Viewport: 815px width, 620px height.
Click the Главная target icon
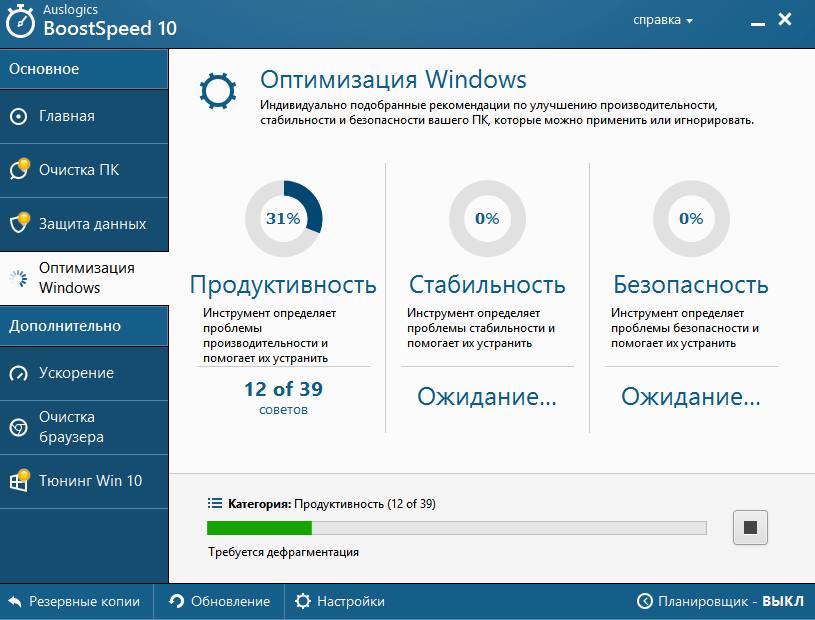tap(19, 116)
